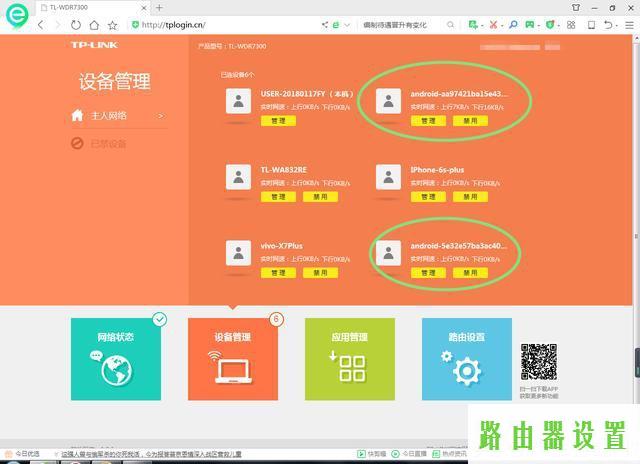This screenshot has width=640, height=464.
Task: Click 管理 for android-5e32e57ba3ac40 device
Action: click(x=428, y=273)
